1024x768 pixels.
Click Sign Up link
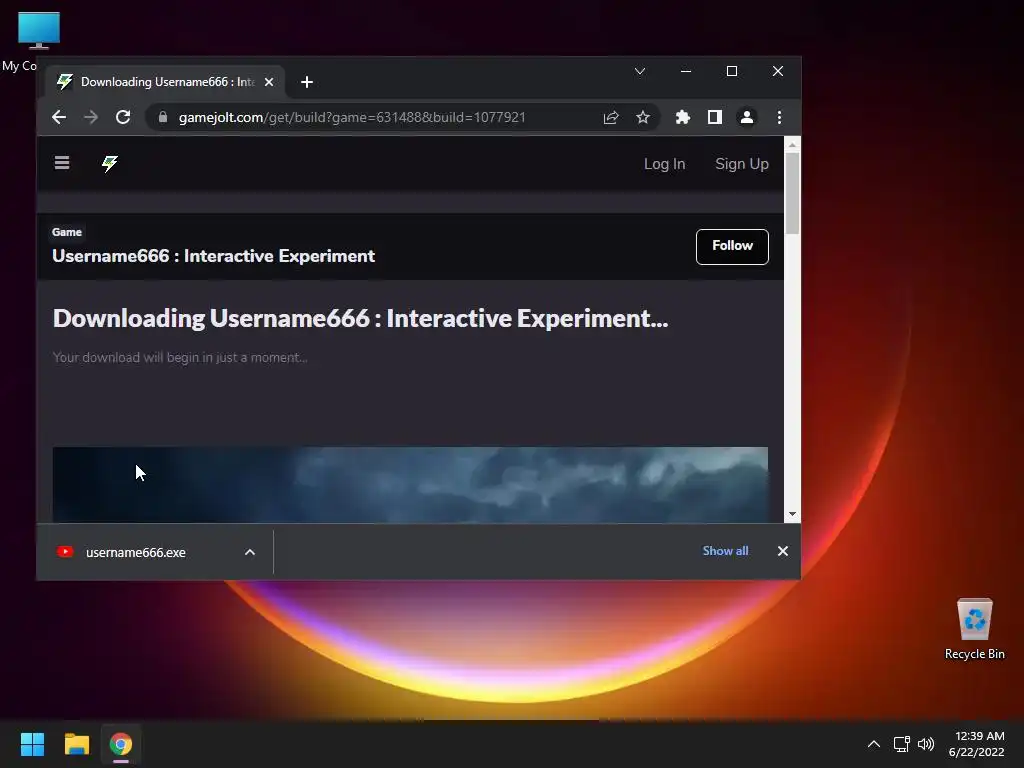(741, 164)
